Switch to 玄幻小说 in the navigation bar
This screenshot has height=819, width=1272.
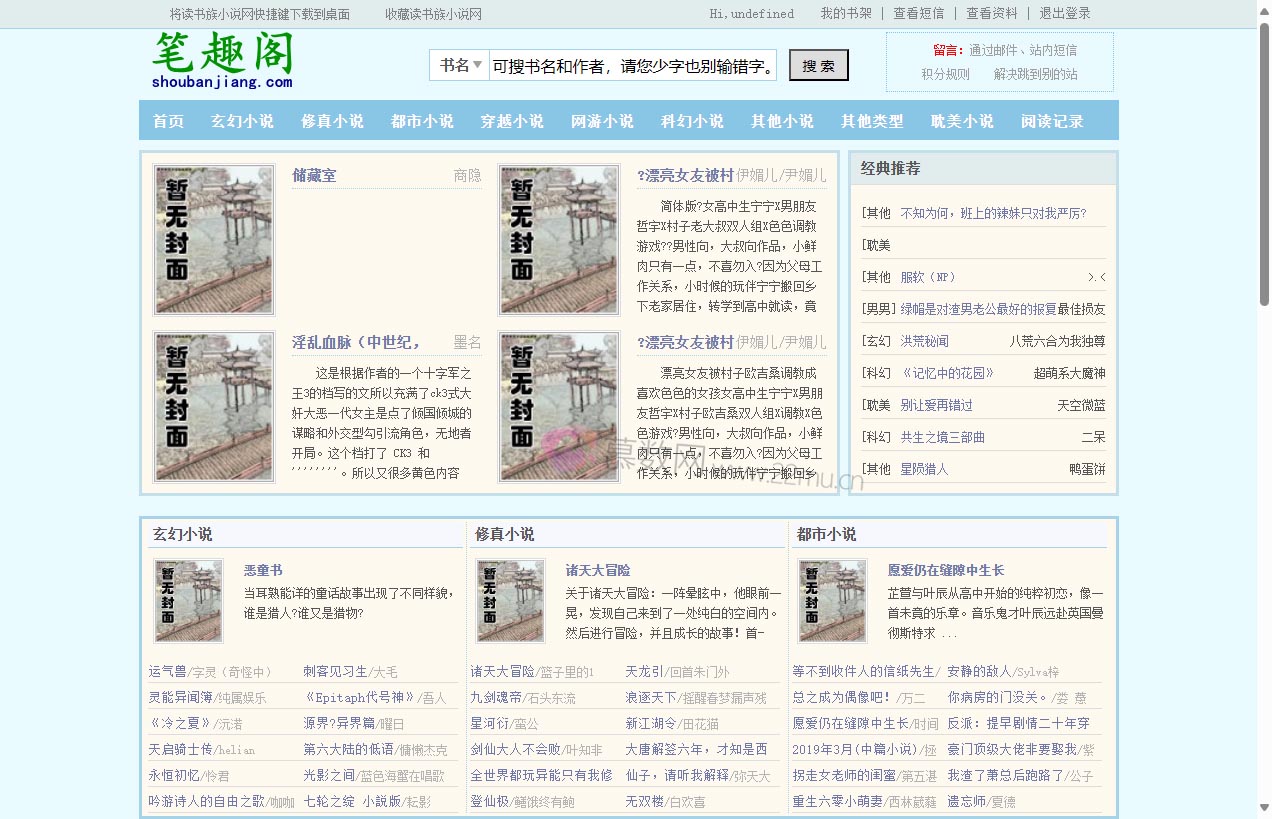click(x=241, y=119)
